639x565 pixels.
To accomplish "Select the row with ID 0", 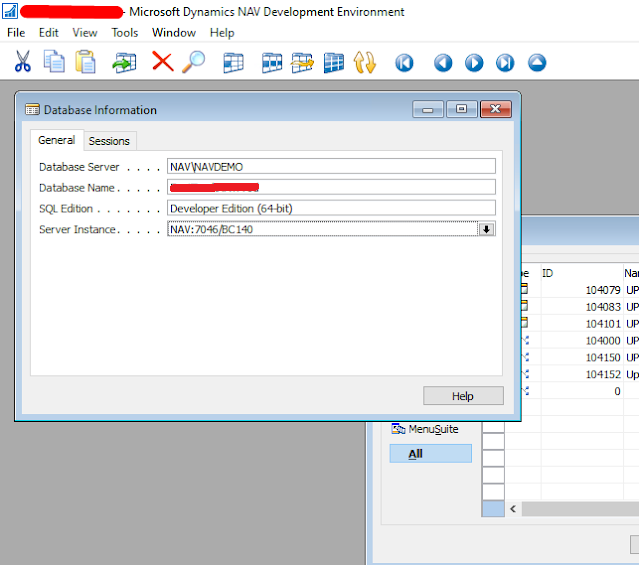I will [580, 391].
